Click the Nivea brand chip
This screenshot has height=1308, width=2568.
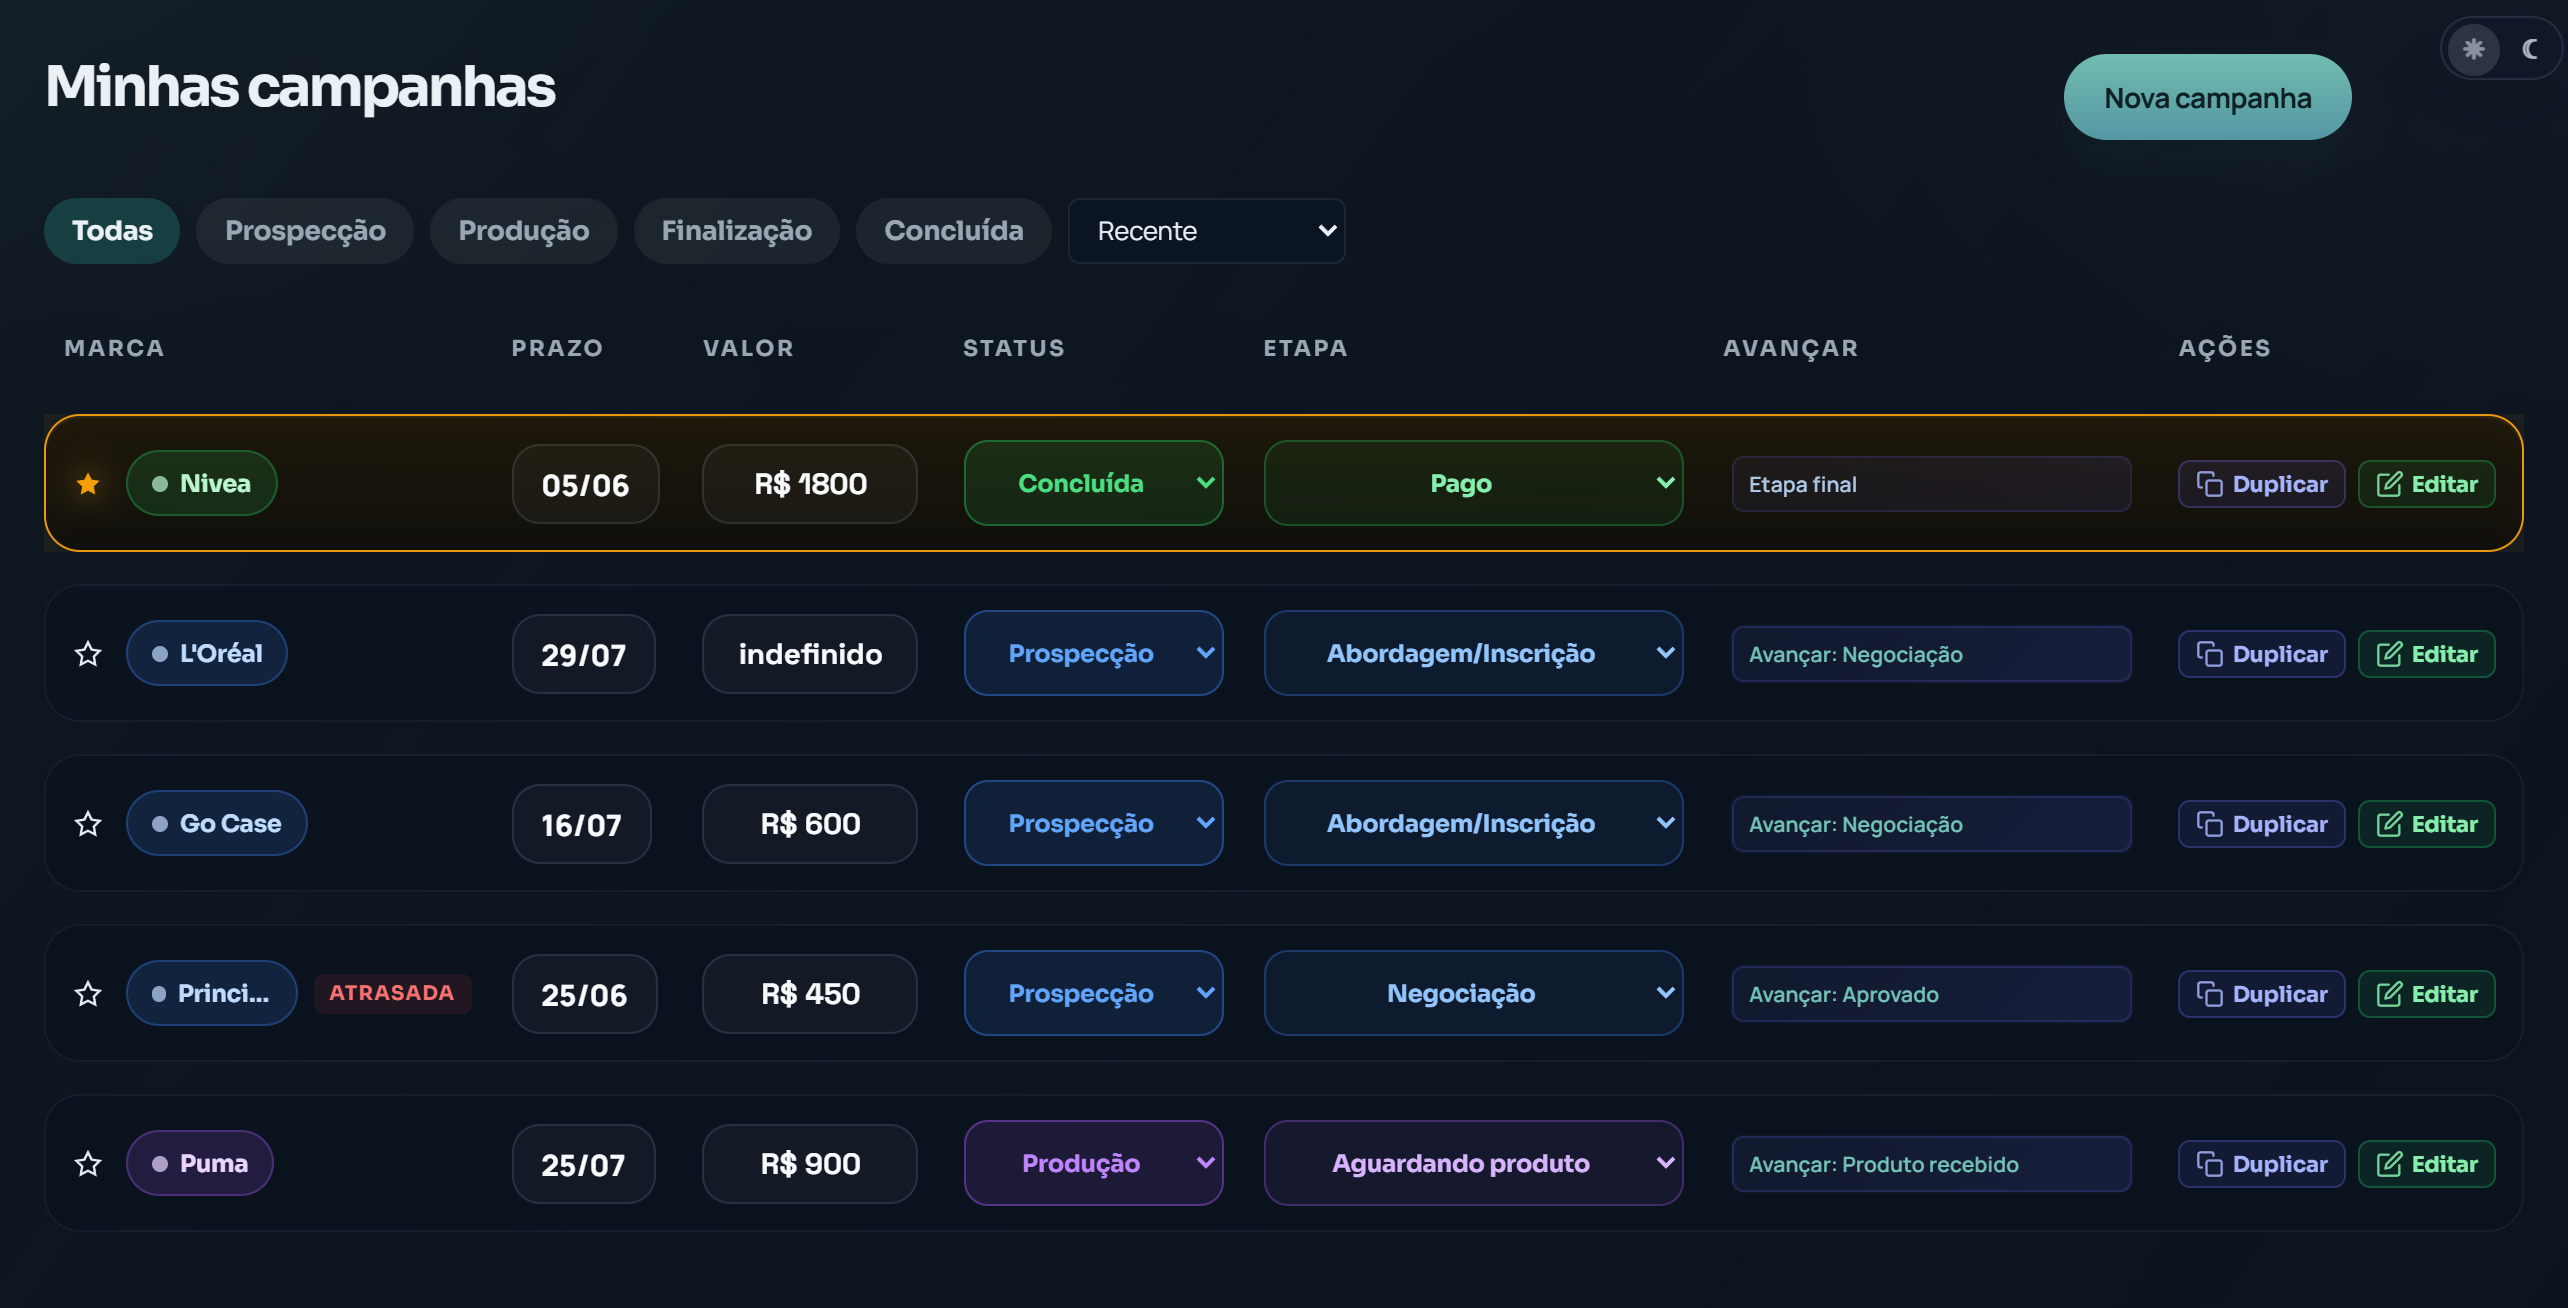click(x=202, y=483)
